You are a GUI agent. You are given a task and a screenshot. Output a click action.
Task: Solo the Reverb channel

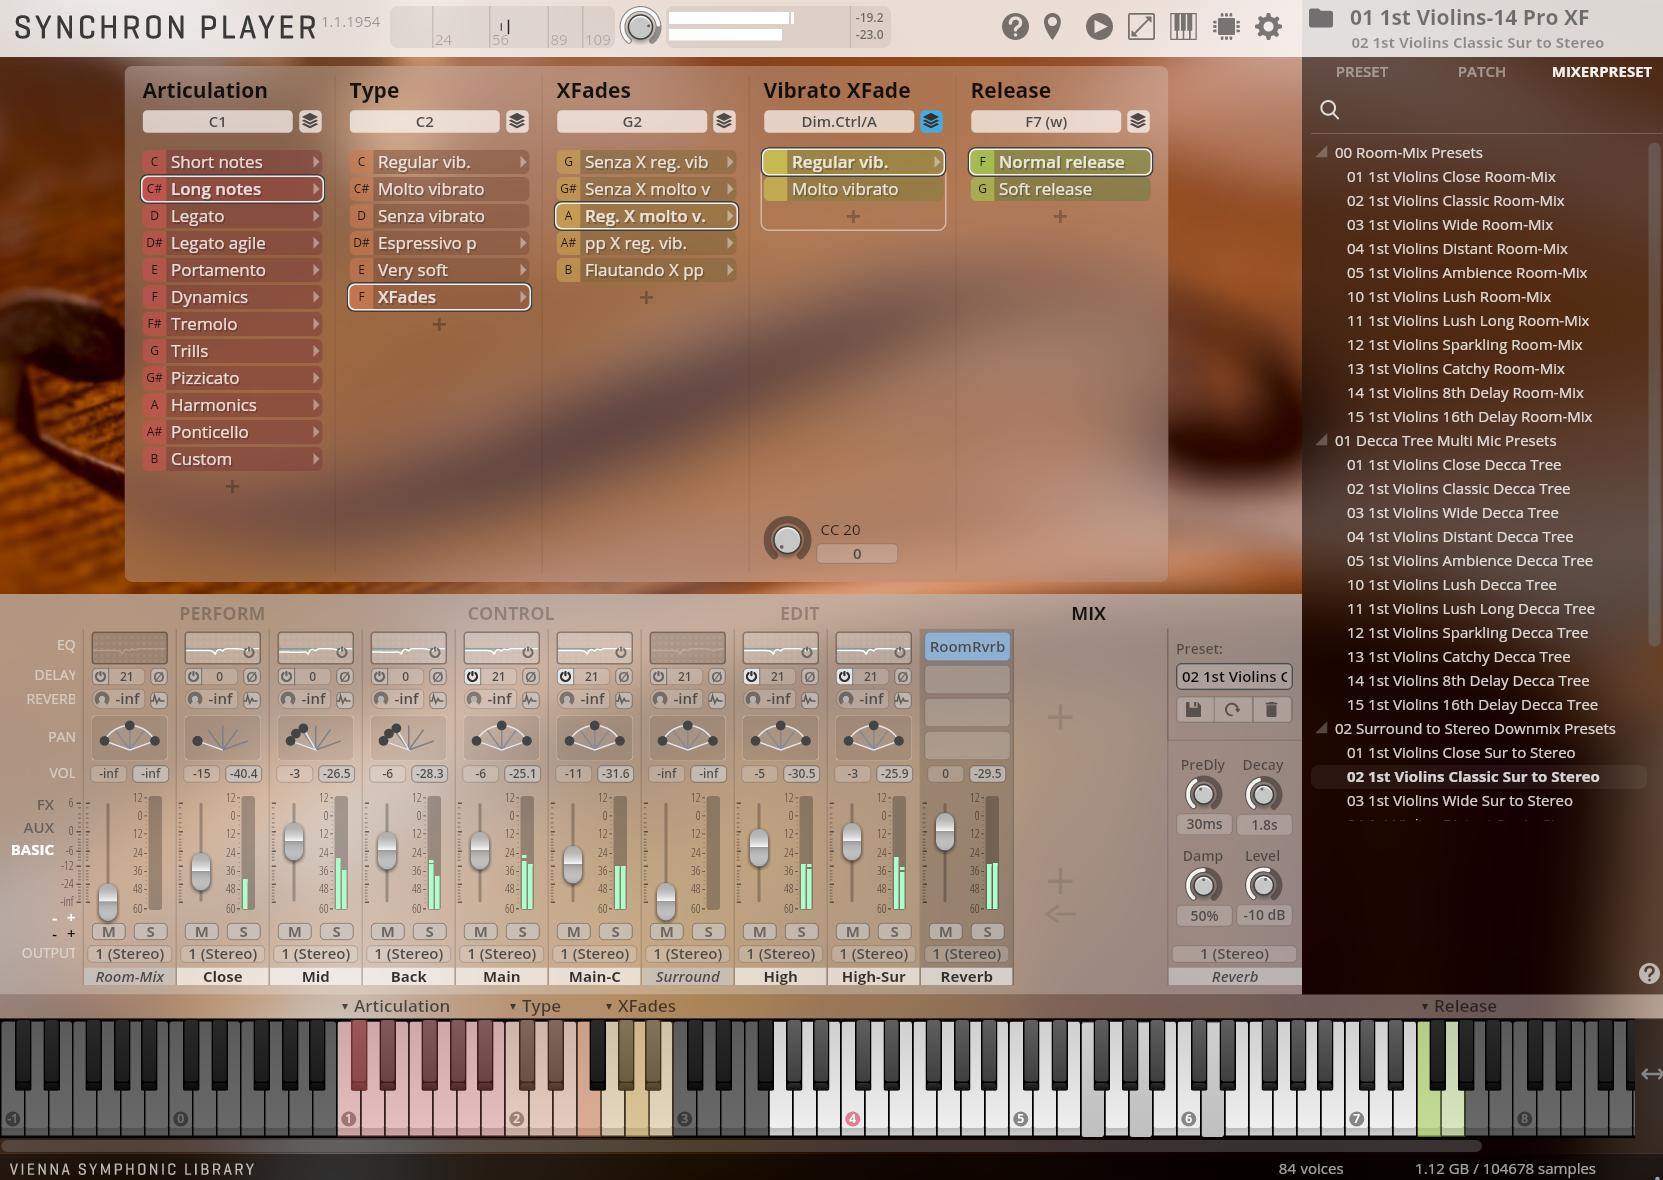click(987, 931)
